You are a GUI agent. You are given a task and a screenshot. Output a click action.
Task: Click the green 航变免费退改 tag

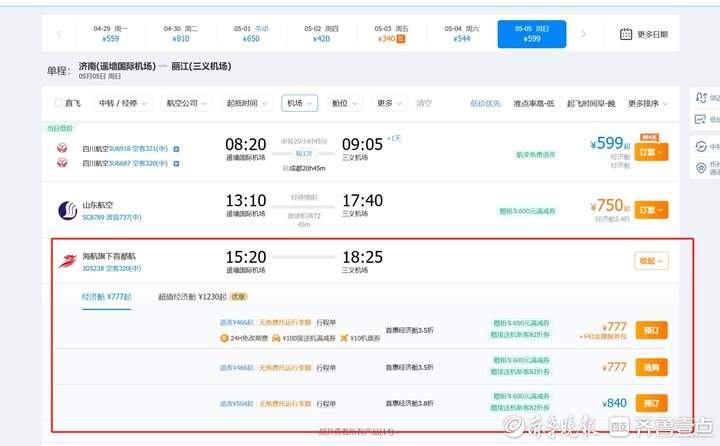pyautogui.click(x=535, y=155)
